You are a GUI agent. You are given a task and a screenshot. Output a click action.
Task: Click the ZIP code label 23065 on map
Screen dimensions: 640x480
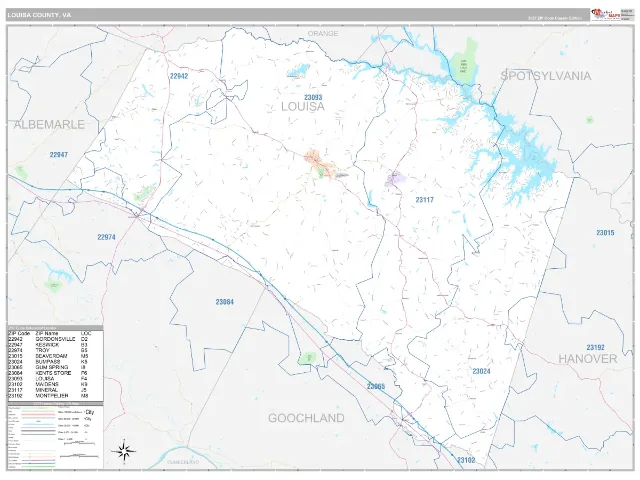click(x=376, y=386)
